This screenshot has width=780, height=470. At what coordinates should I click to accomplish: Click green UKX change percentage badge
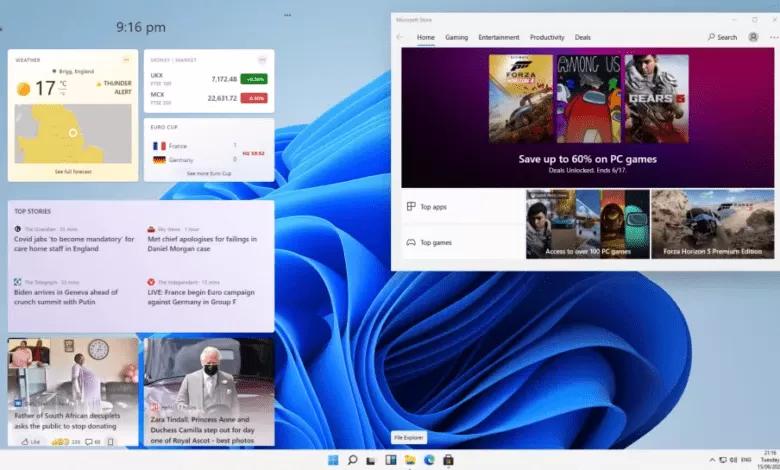(x=254, y=79)
